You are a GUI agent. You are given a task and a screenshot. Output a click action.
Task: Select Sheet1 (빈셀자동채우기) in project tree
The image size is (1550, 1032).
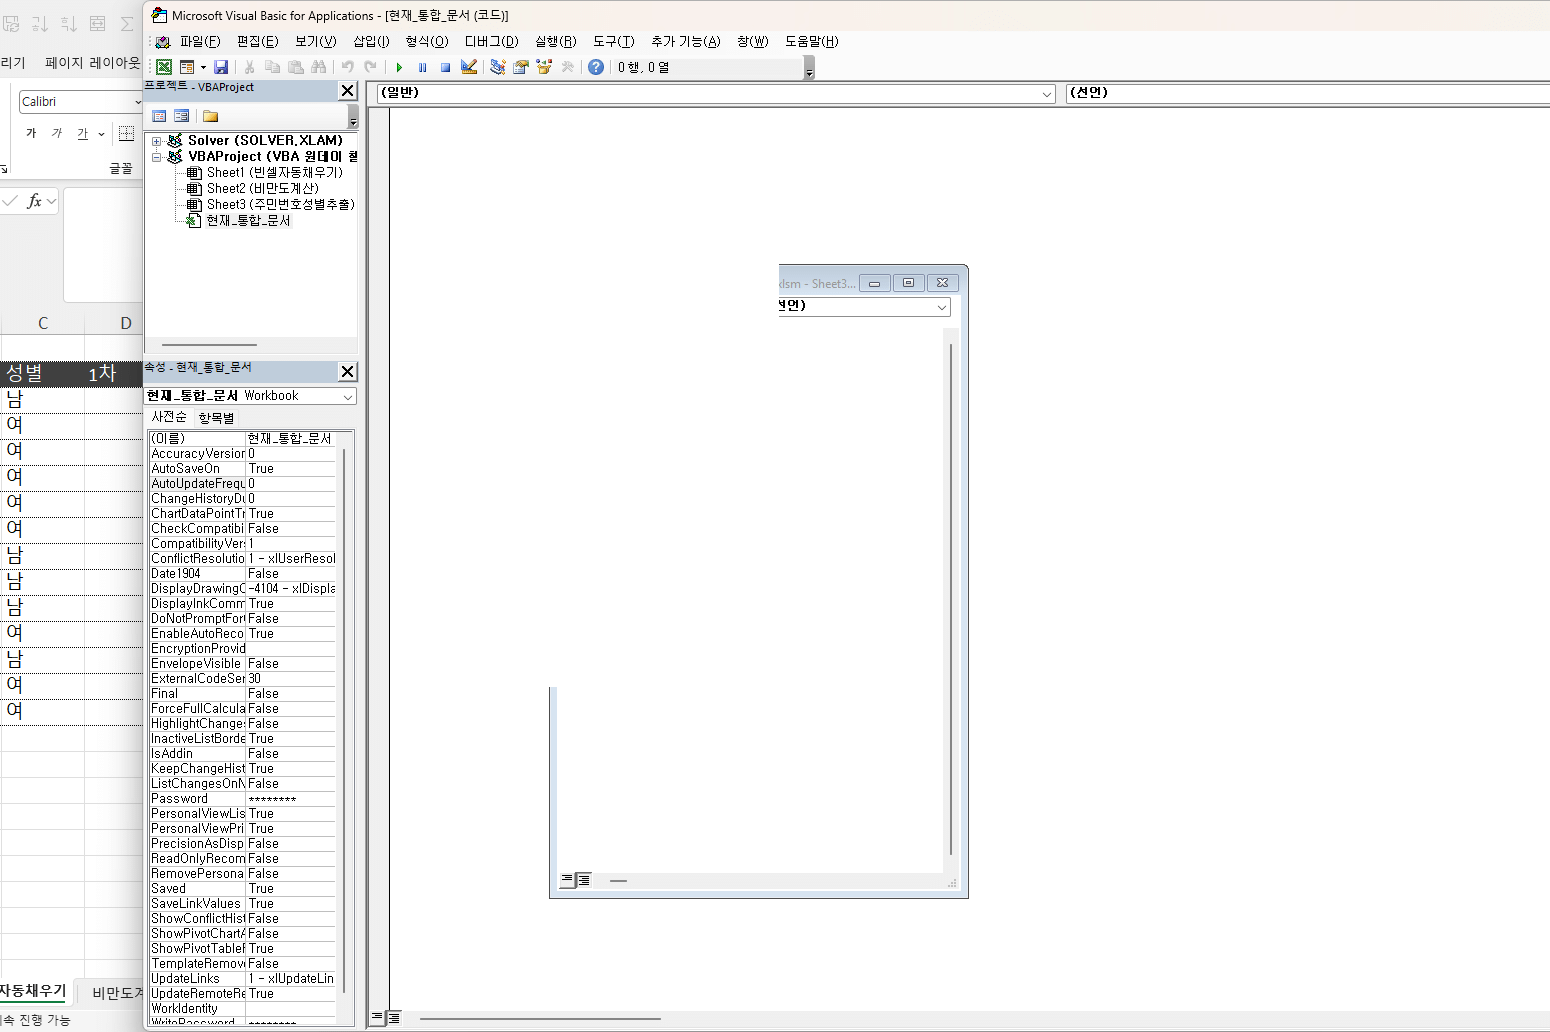pyautogui.click(x=274, y=172)
